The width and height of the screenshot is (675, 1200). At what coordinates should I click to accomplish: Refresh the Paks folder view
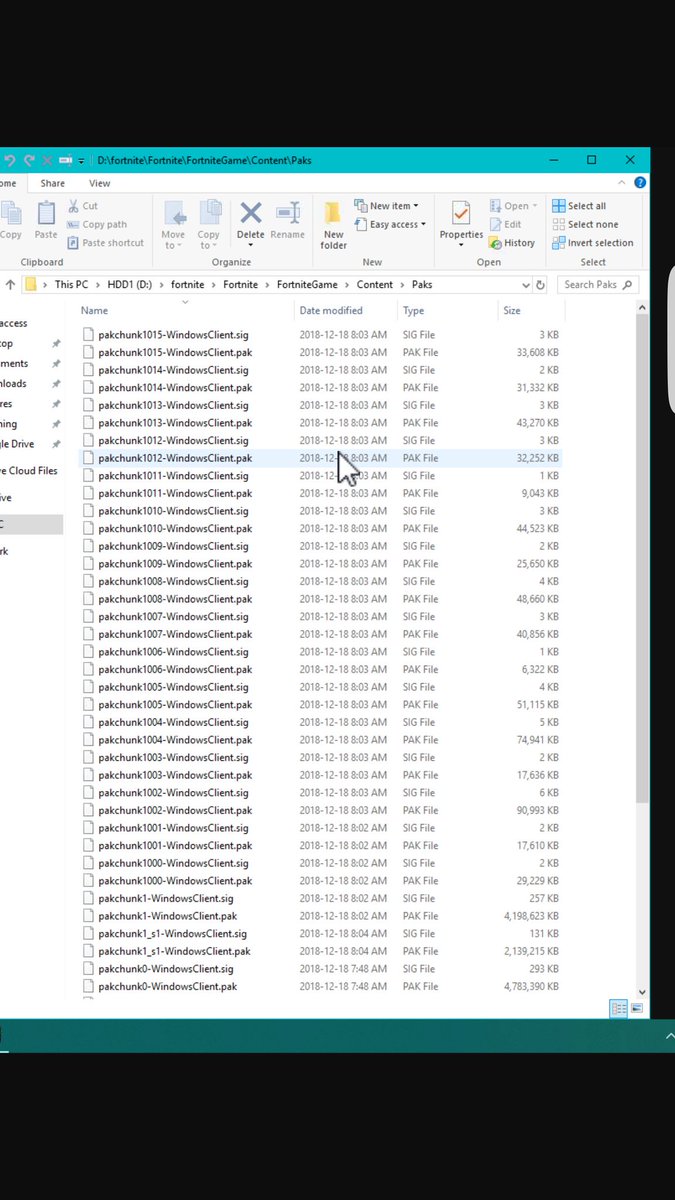click(x=540, y=284)
